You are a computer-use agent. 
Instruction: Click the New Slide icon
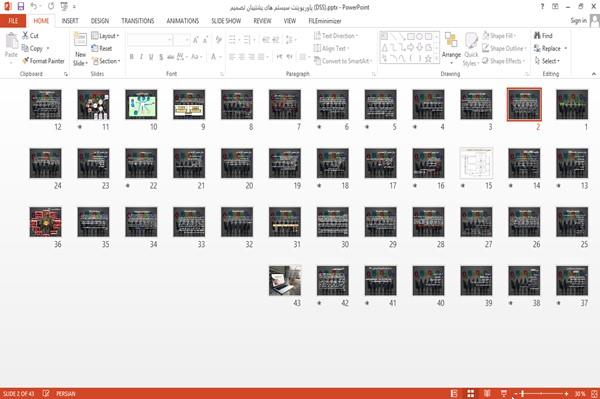click(x=80, y=40)
